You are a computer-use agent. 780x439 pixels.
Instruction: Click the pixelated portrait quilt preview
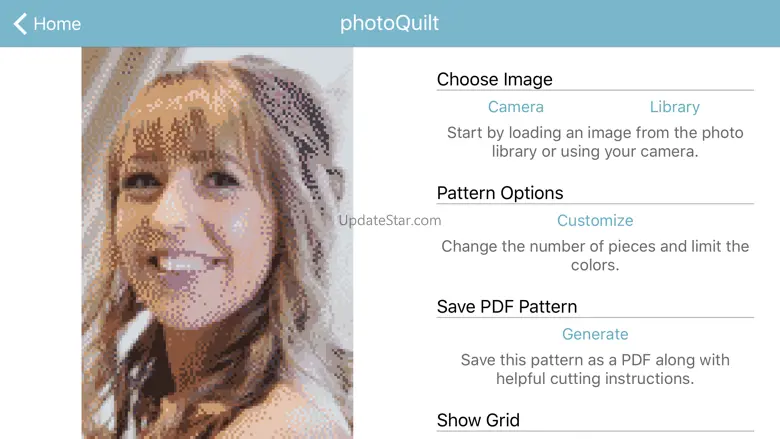[x=217, y=243]
